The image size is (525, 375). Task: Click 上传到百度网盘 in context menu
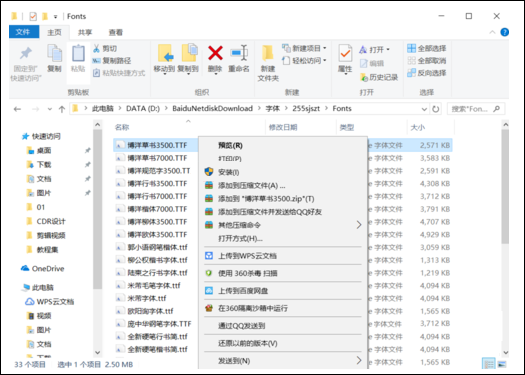click(x=243, y=291)
